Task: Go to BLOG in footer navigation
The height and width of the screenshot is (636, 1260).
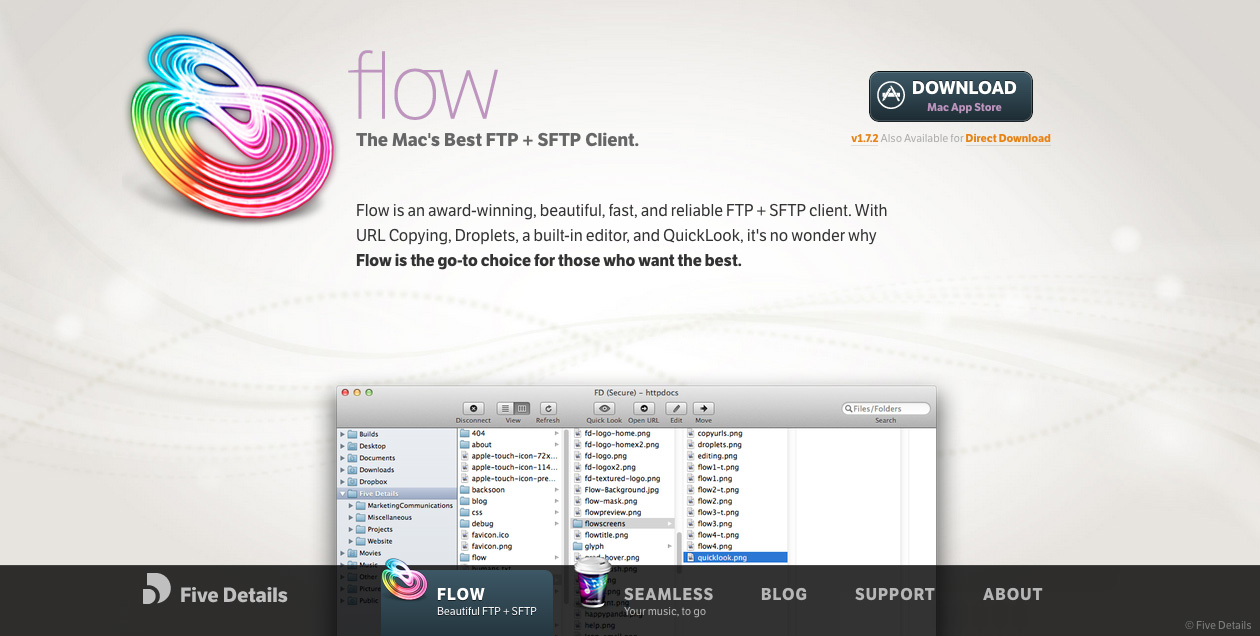Action: coord(784,594)
